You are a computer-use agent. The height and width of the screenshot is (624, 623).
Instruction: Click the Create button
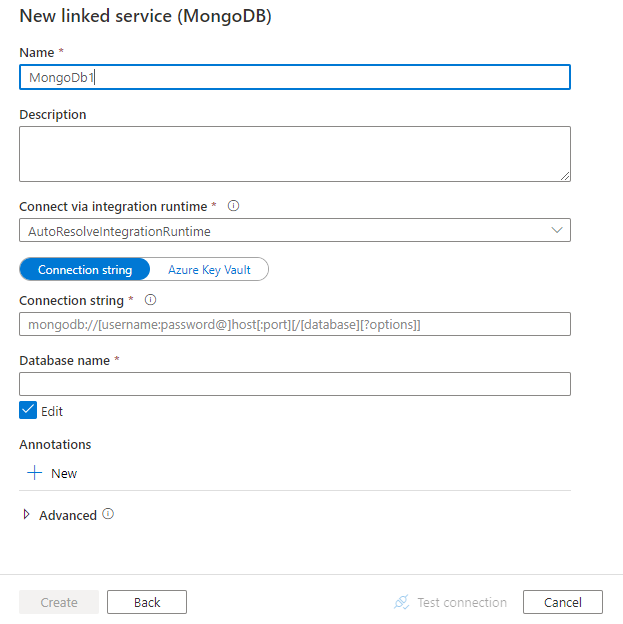coord(59,602)
